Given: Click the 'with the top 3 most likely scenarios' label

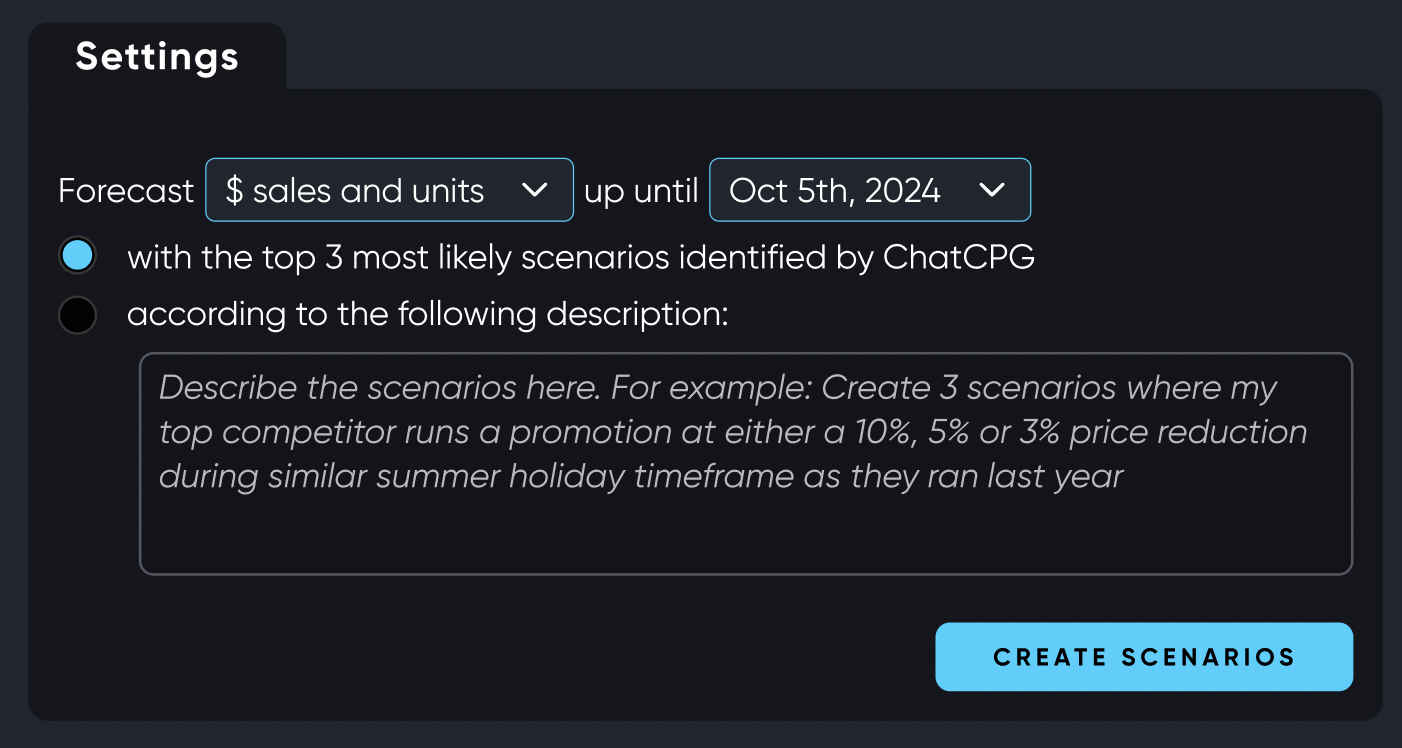Looking at the screenshot, I should point(581,257).
